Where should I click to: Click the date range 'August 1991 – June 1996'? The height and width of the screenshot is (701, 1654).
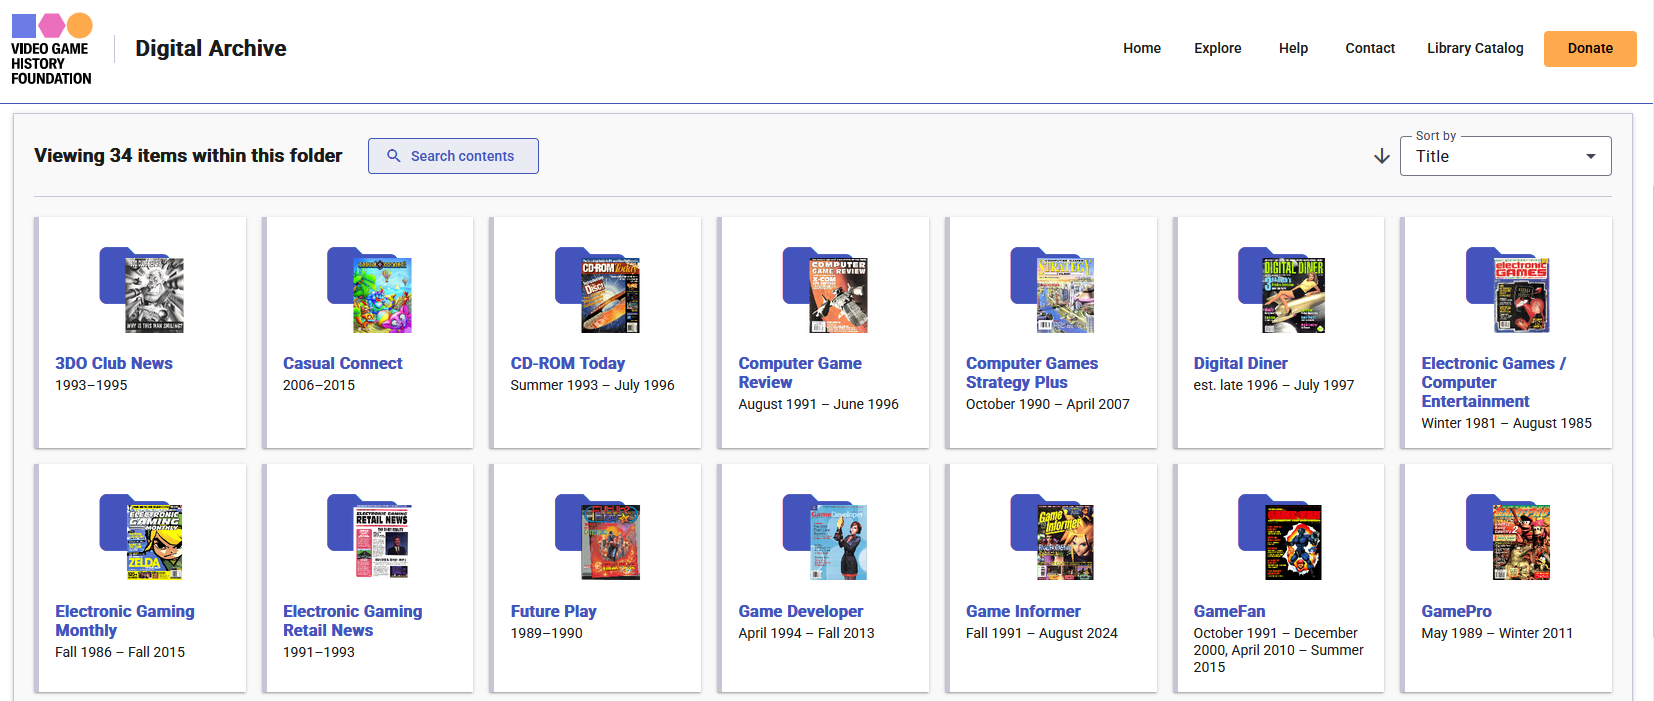(819, 404)
